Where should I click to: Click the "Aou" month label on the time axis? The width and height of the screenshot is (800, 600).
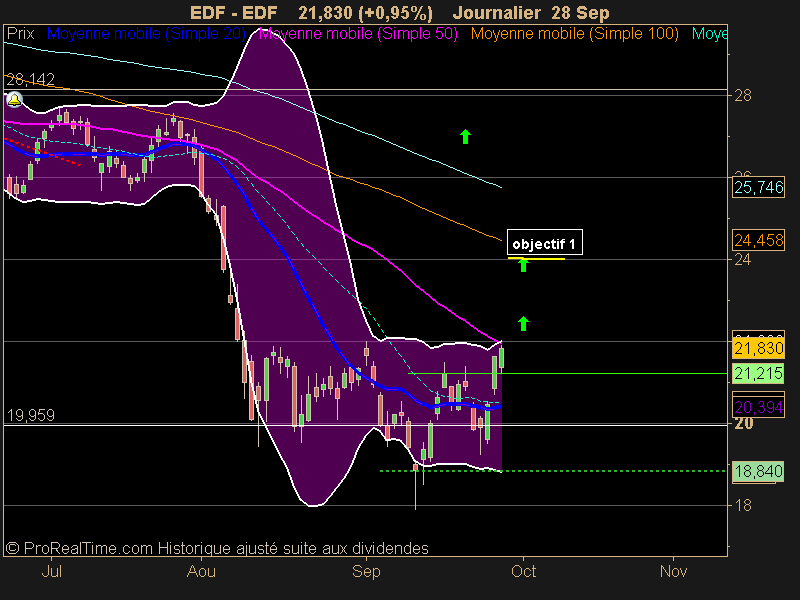(201, 571)
